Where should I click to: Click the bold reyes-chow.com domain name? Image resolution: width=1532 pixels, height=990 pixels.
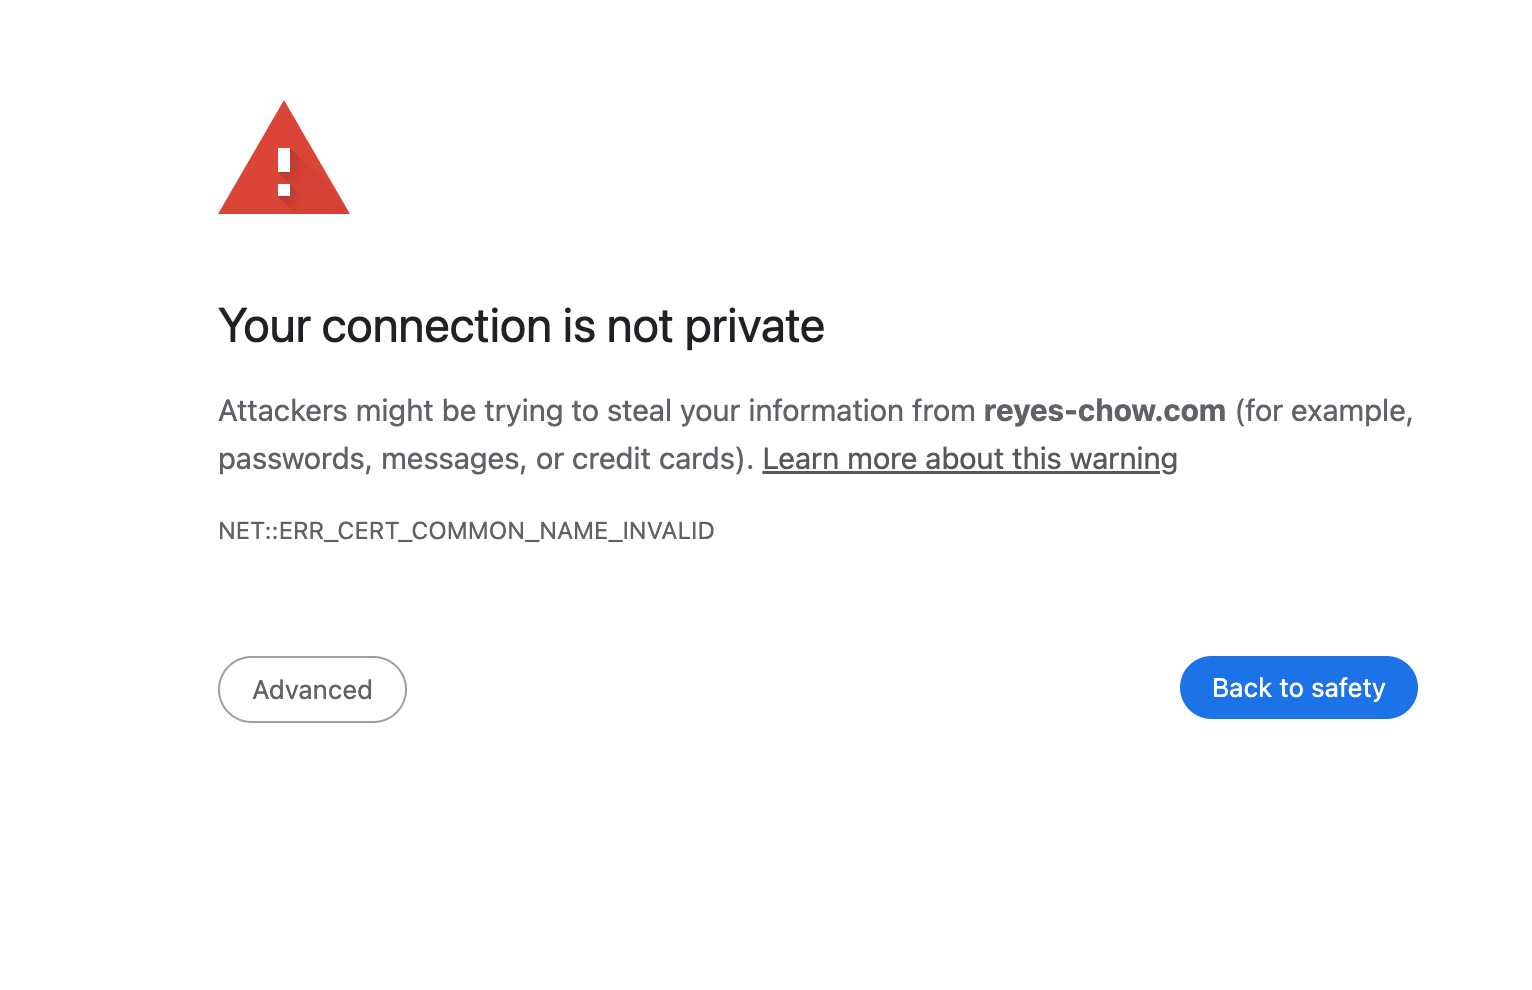tap(1104, 411)
